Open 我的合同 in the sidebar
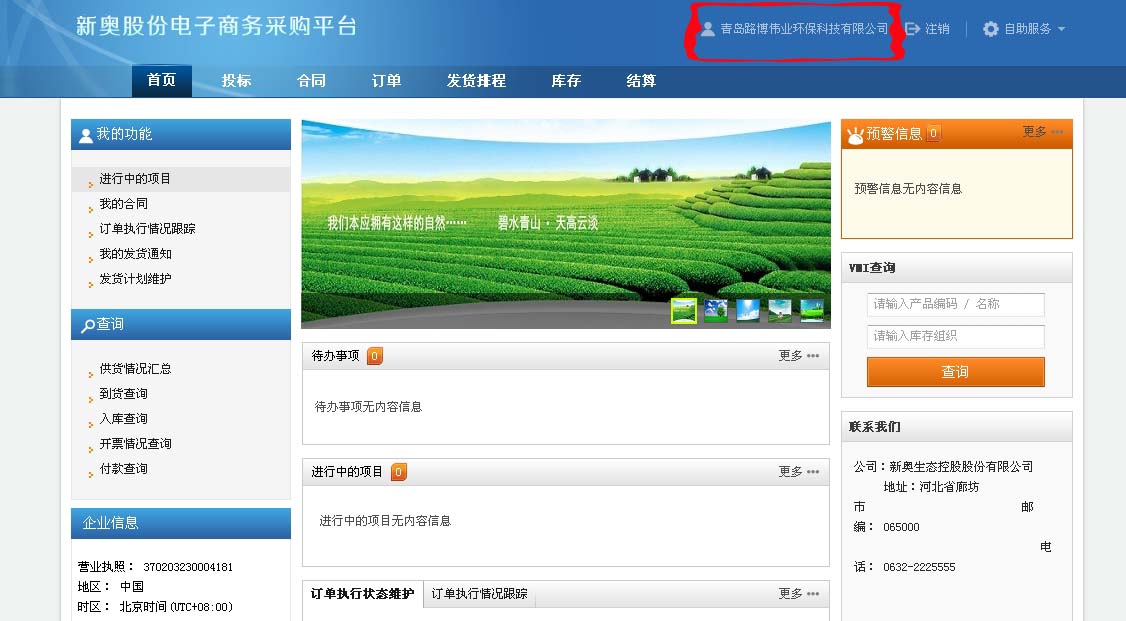Image resolution: width=1126 pixels, height=621 pixels. click(123, 204)
